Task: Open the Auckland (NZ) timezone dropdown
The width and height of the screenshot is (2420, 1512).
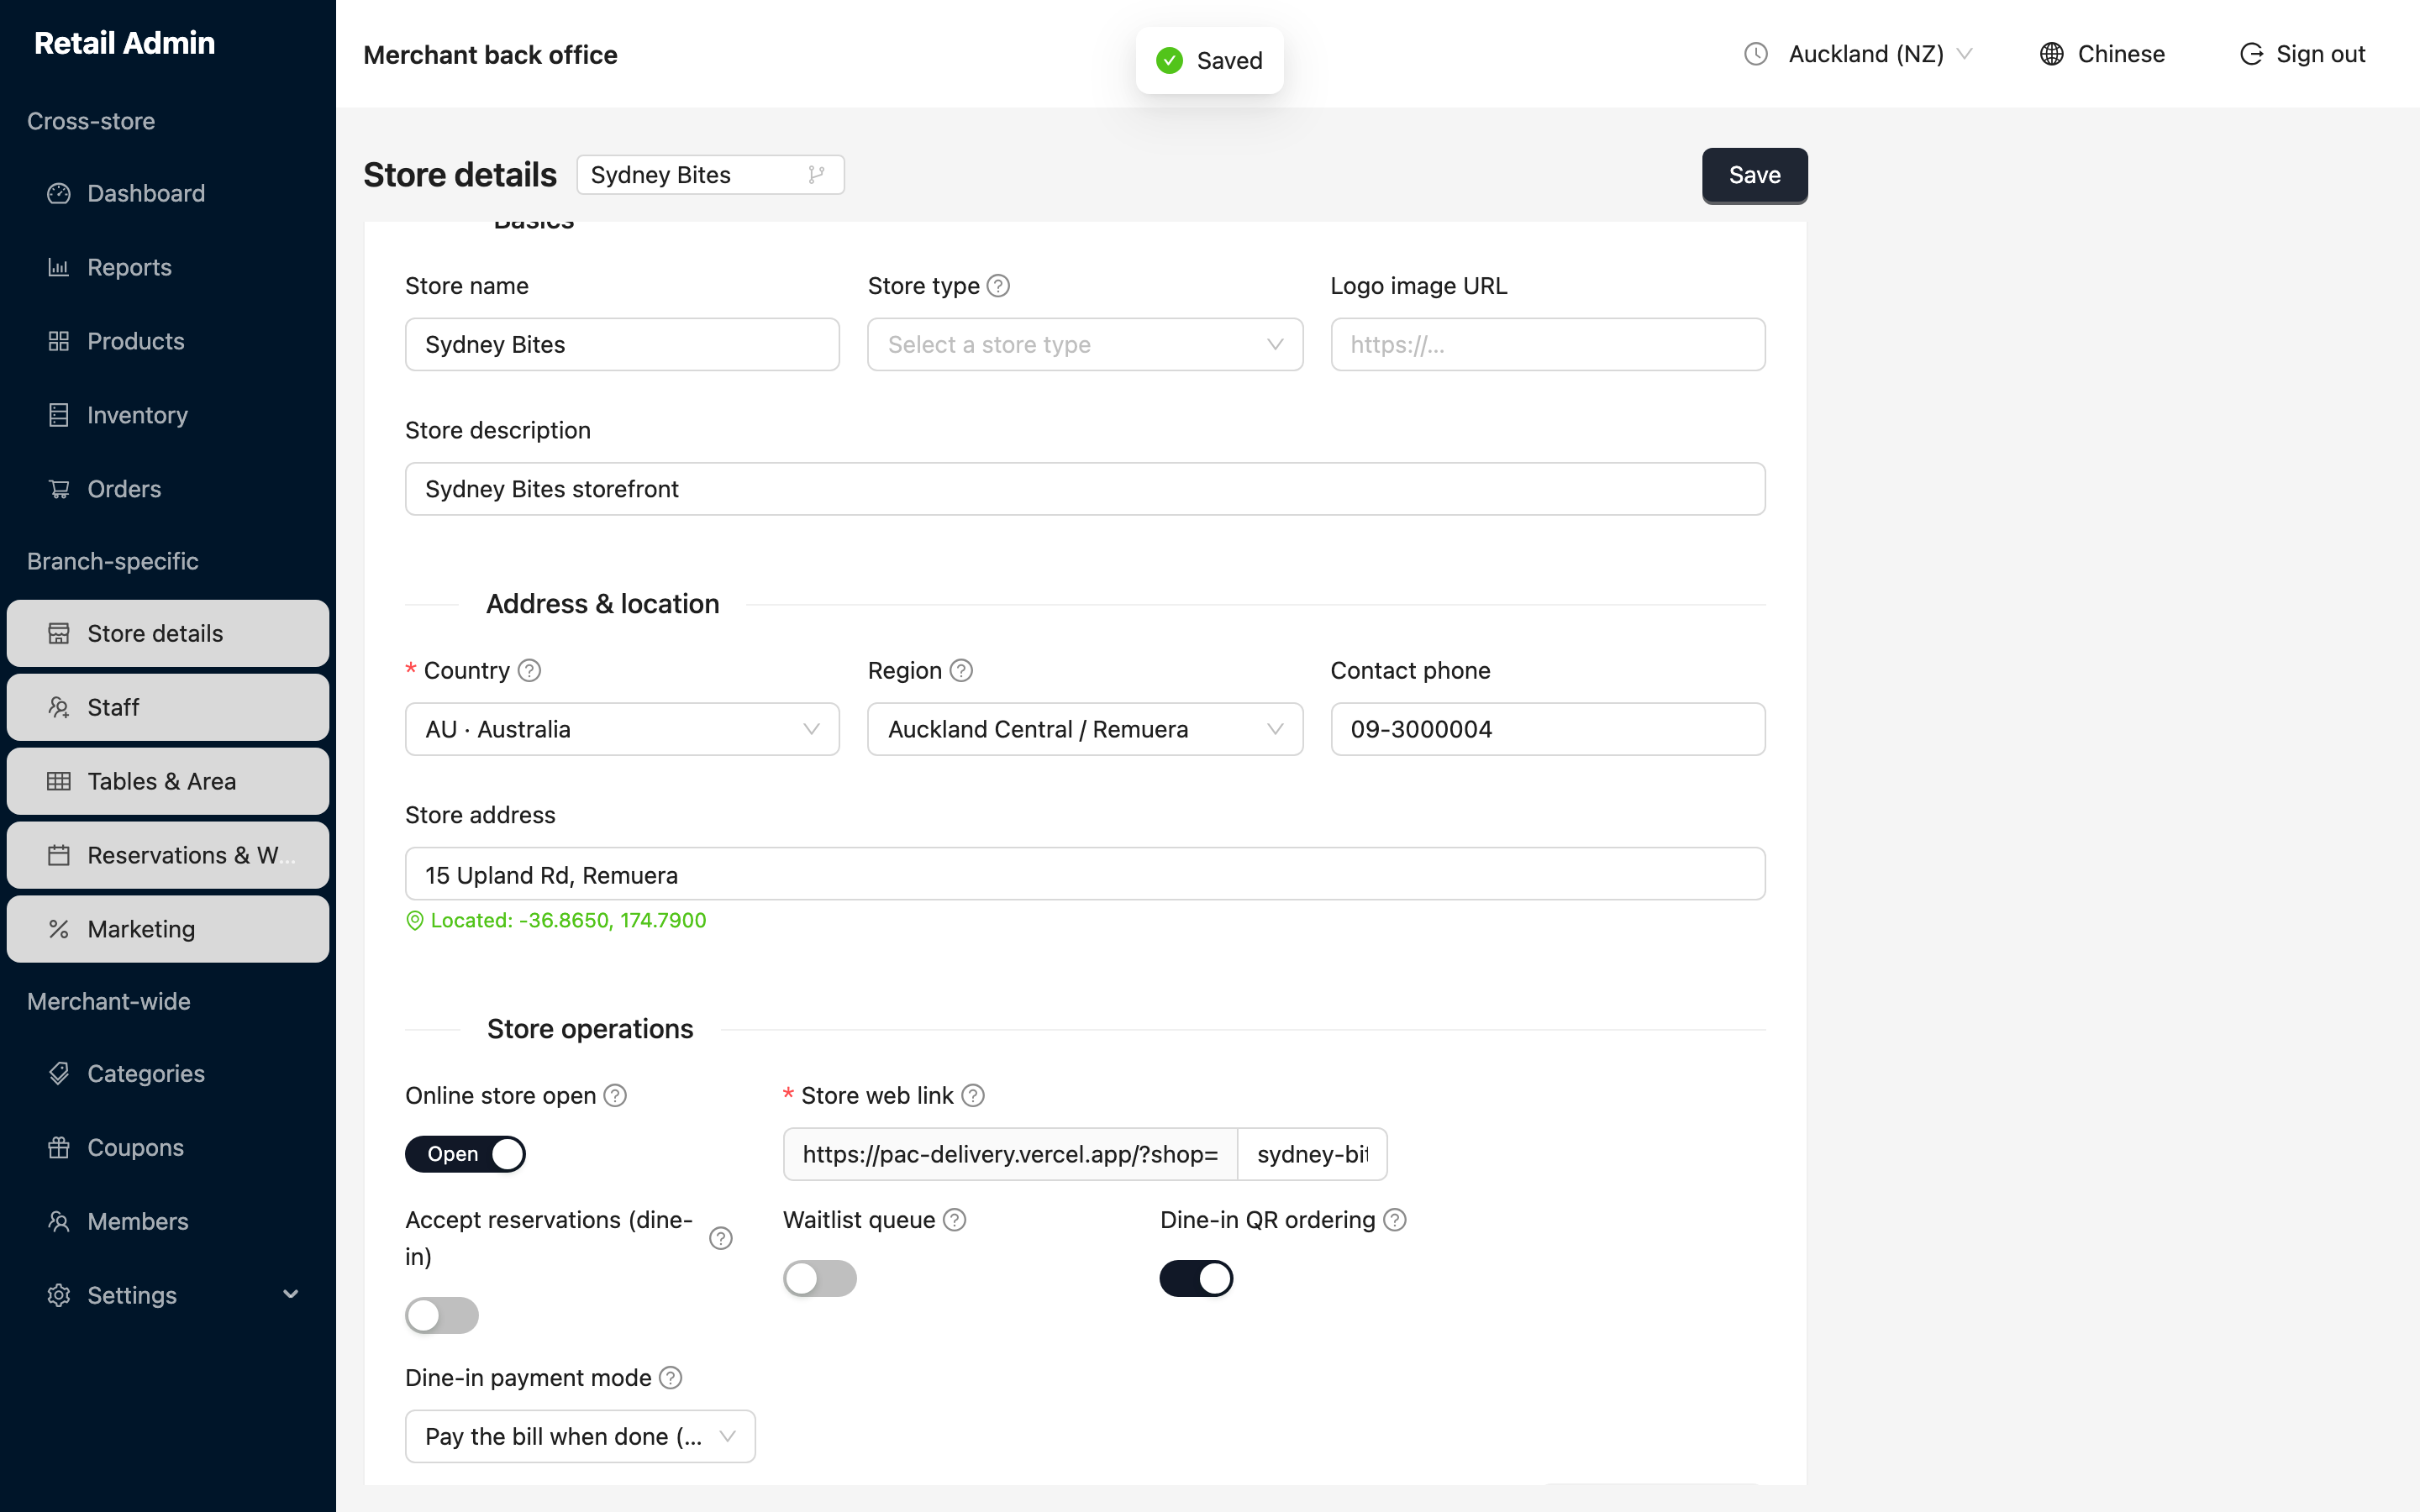Action: click(x=1858, y=54)
